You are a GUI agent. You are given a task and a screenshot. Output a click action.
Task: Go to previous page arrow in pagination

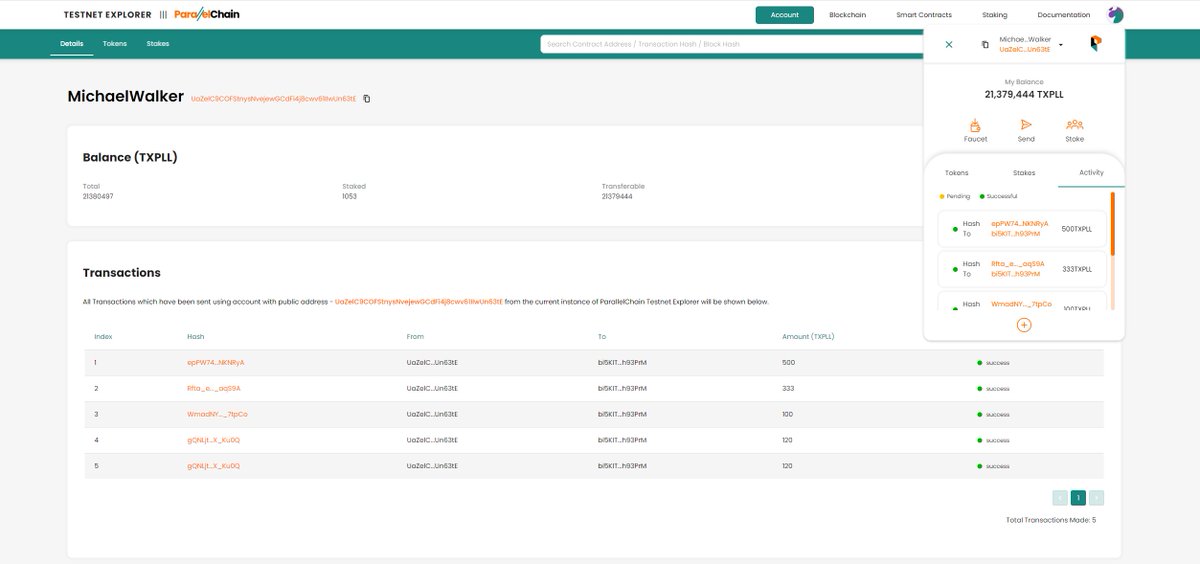[1060, 497]
